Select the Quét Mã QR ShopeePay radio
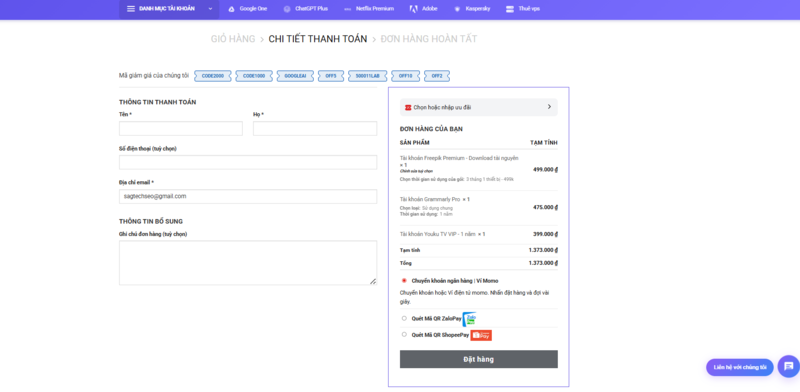 pos(404,334)
